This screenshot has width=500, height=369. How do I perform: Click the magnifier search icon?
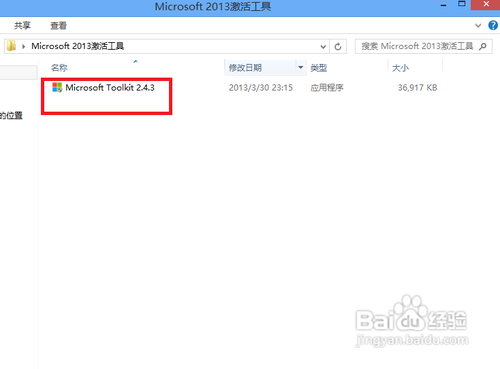click(483, 46)
